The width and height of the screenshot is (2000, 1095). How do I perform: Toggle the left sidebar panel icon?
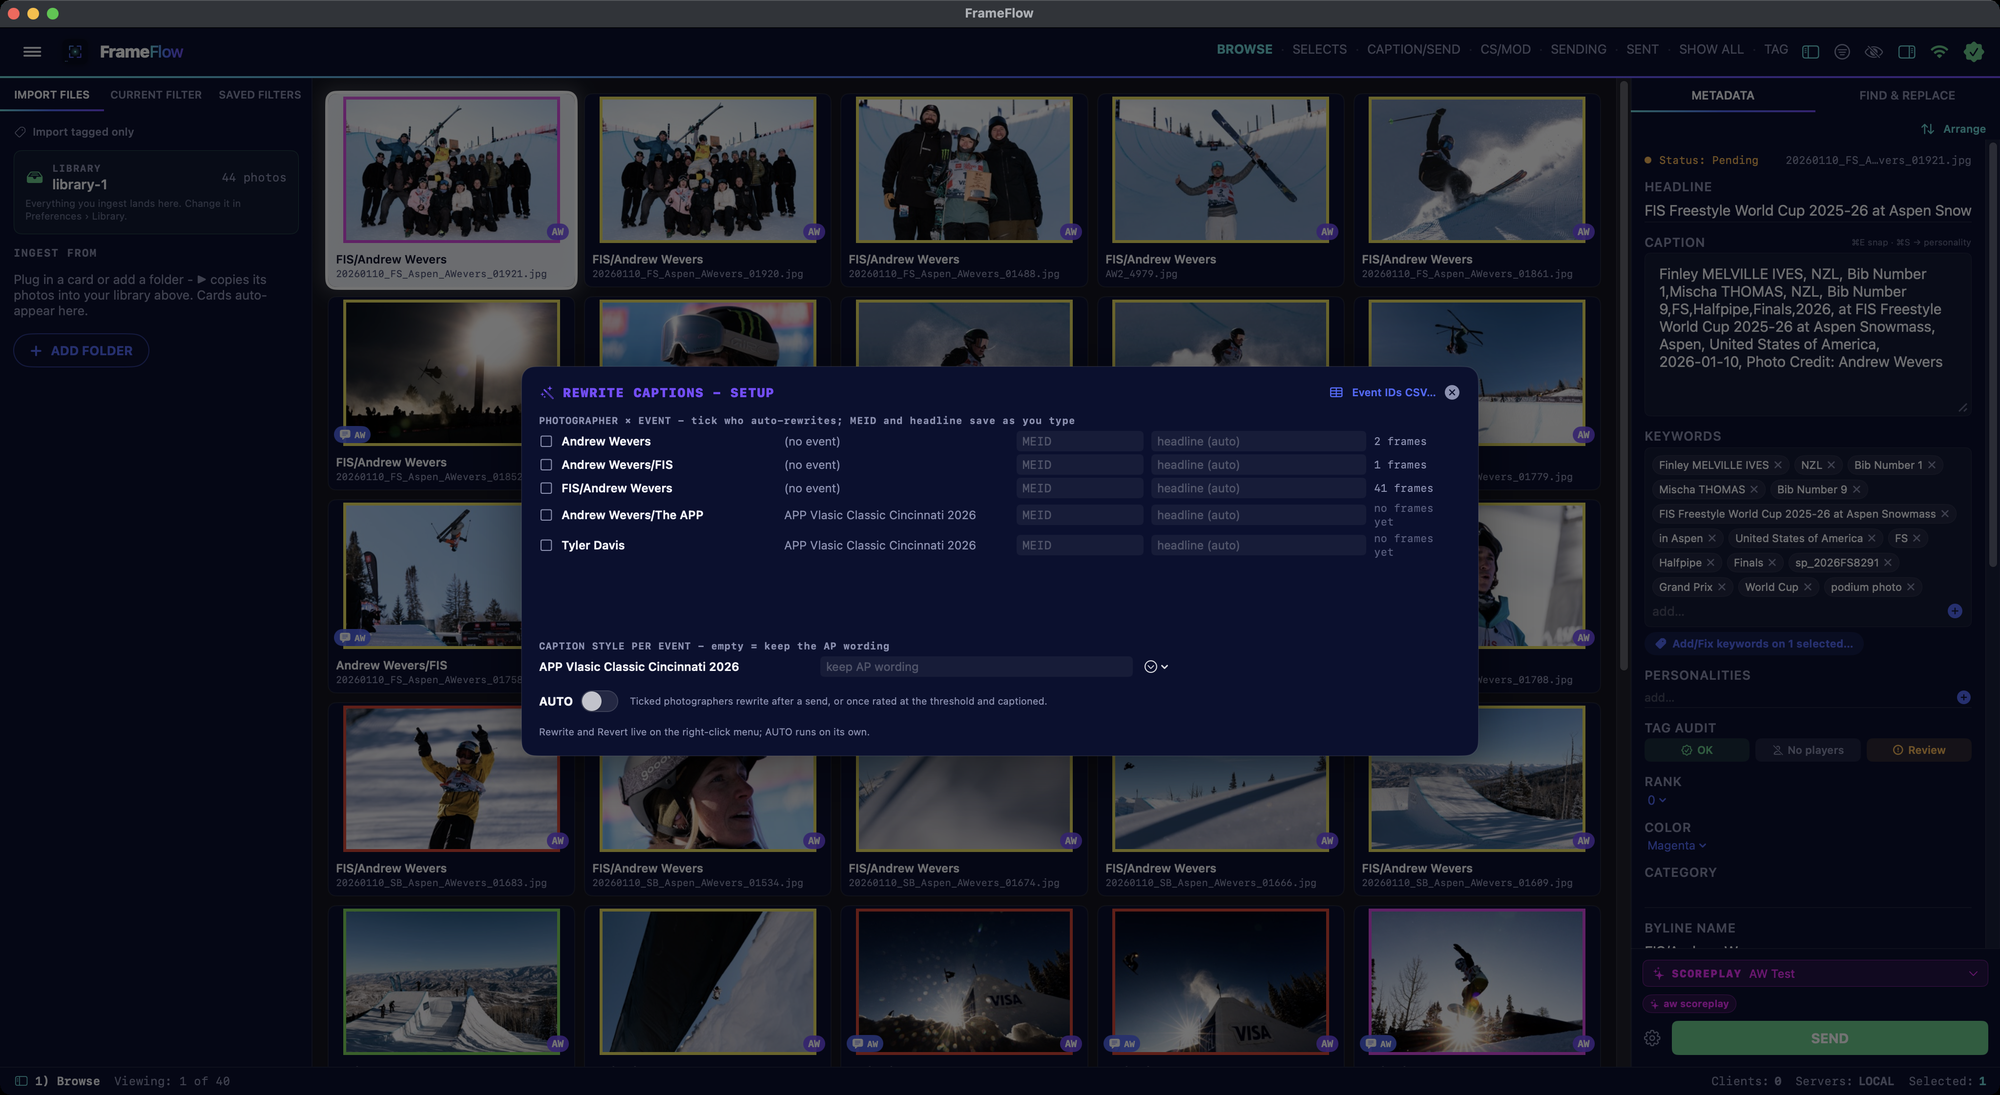tap(1810, 52)
